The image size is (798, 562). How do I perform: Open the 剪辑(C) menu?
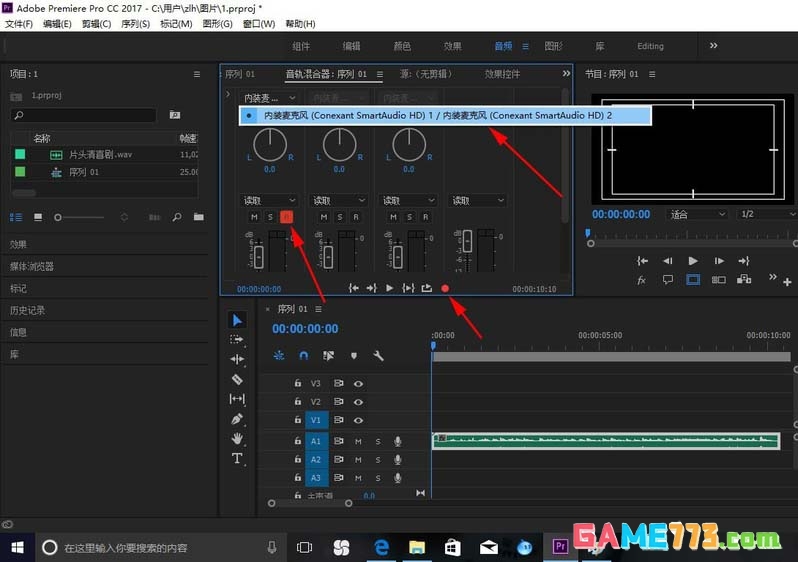[96, 24]
